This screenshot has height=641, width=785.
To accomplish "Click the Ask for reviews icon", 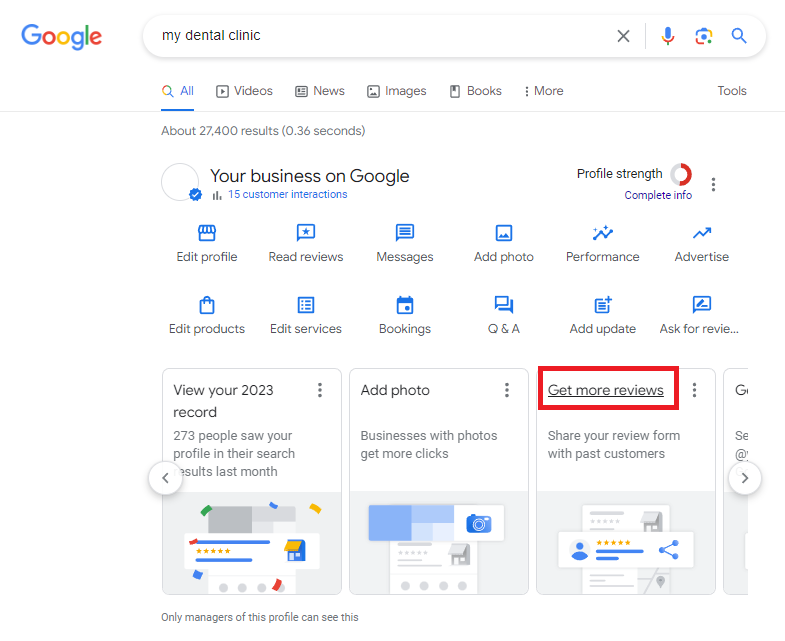I will pyautogui.click(x=702, y=304).
